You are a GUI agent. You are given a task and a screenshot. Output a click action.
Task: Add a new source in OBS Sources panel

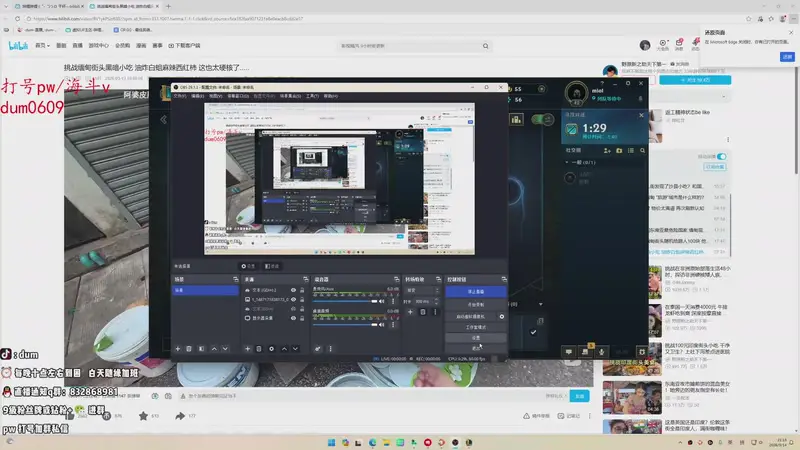[247, 349]
